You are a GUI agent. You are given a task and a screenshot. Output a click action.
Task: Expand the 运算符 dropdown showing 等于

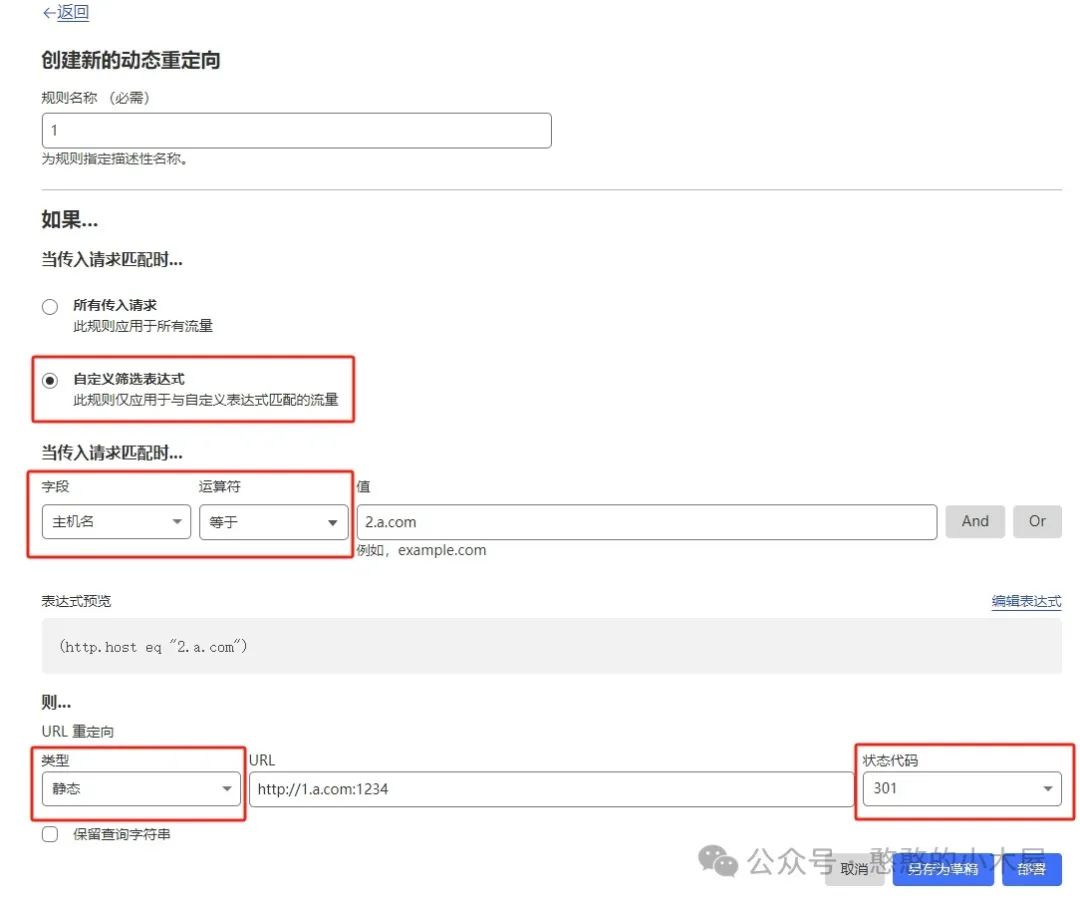[273, 522]
